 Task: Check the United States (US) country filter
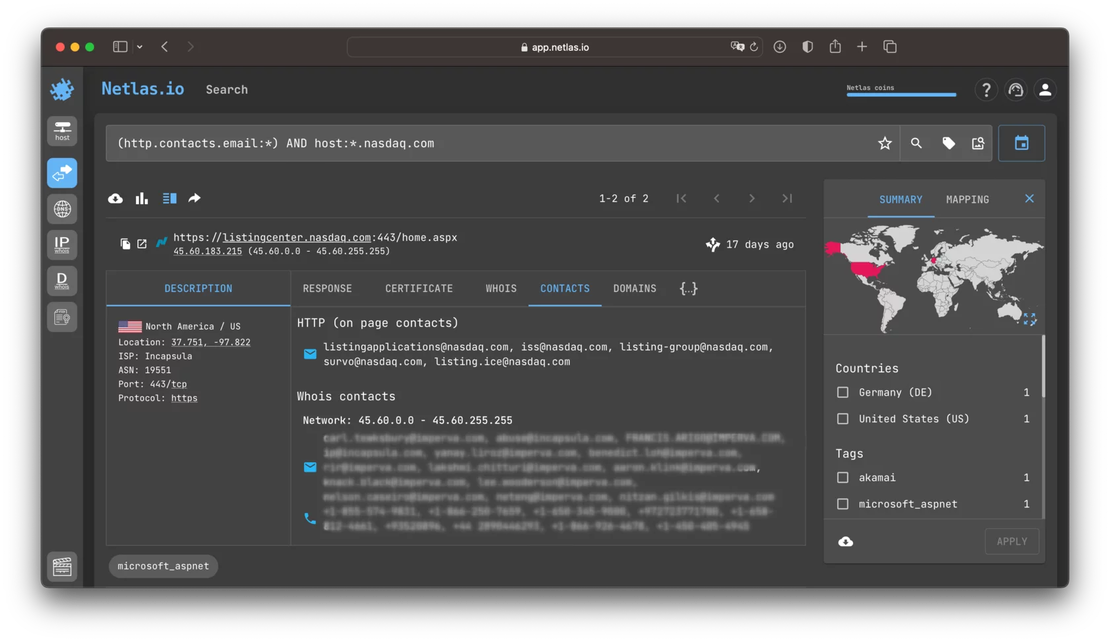[843, 418]
